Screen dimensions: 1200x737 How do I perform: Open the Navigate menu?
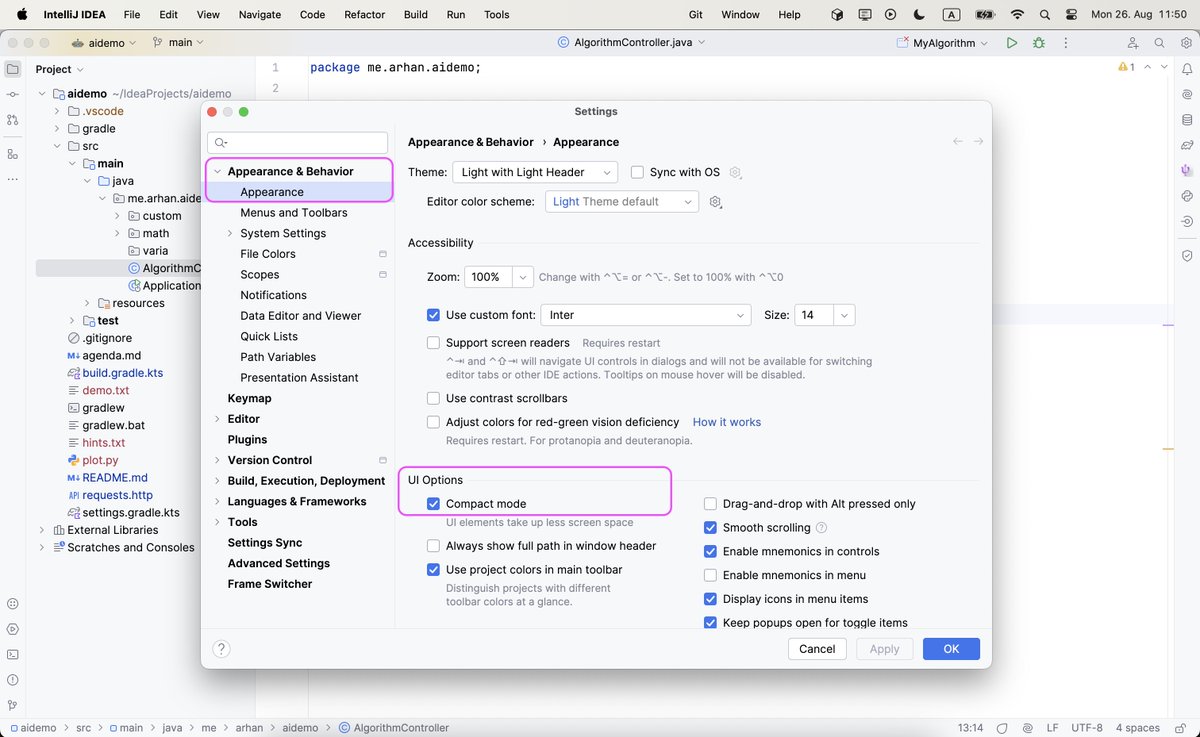(260, 15)
